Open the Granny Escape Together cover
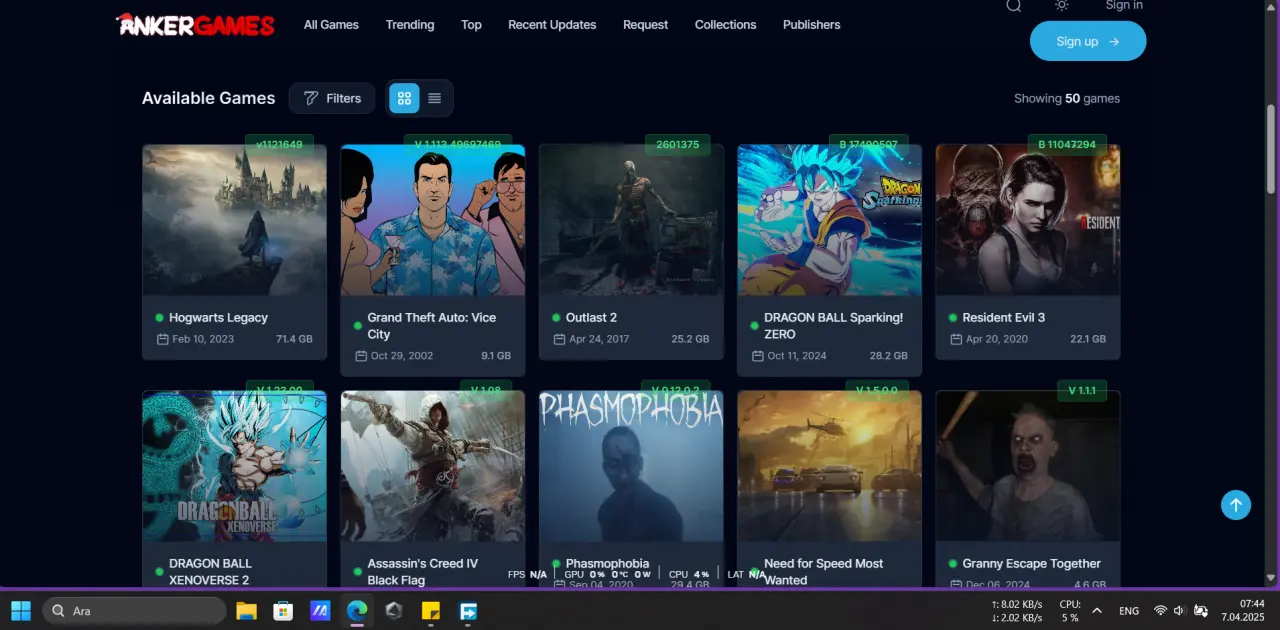Screen dimensions: 1280x630 [x=1028, y=466]
